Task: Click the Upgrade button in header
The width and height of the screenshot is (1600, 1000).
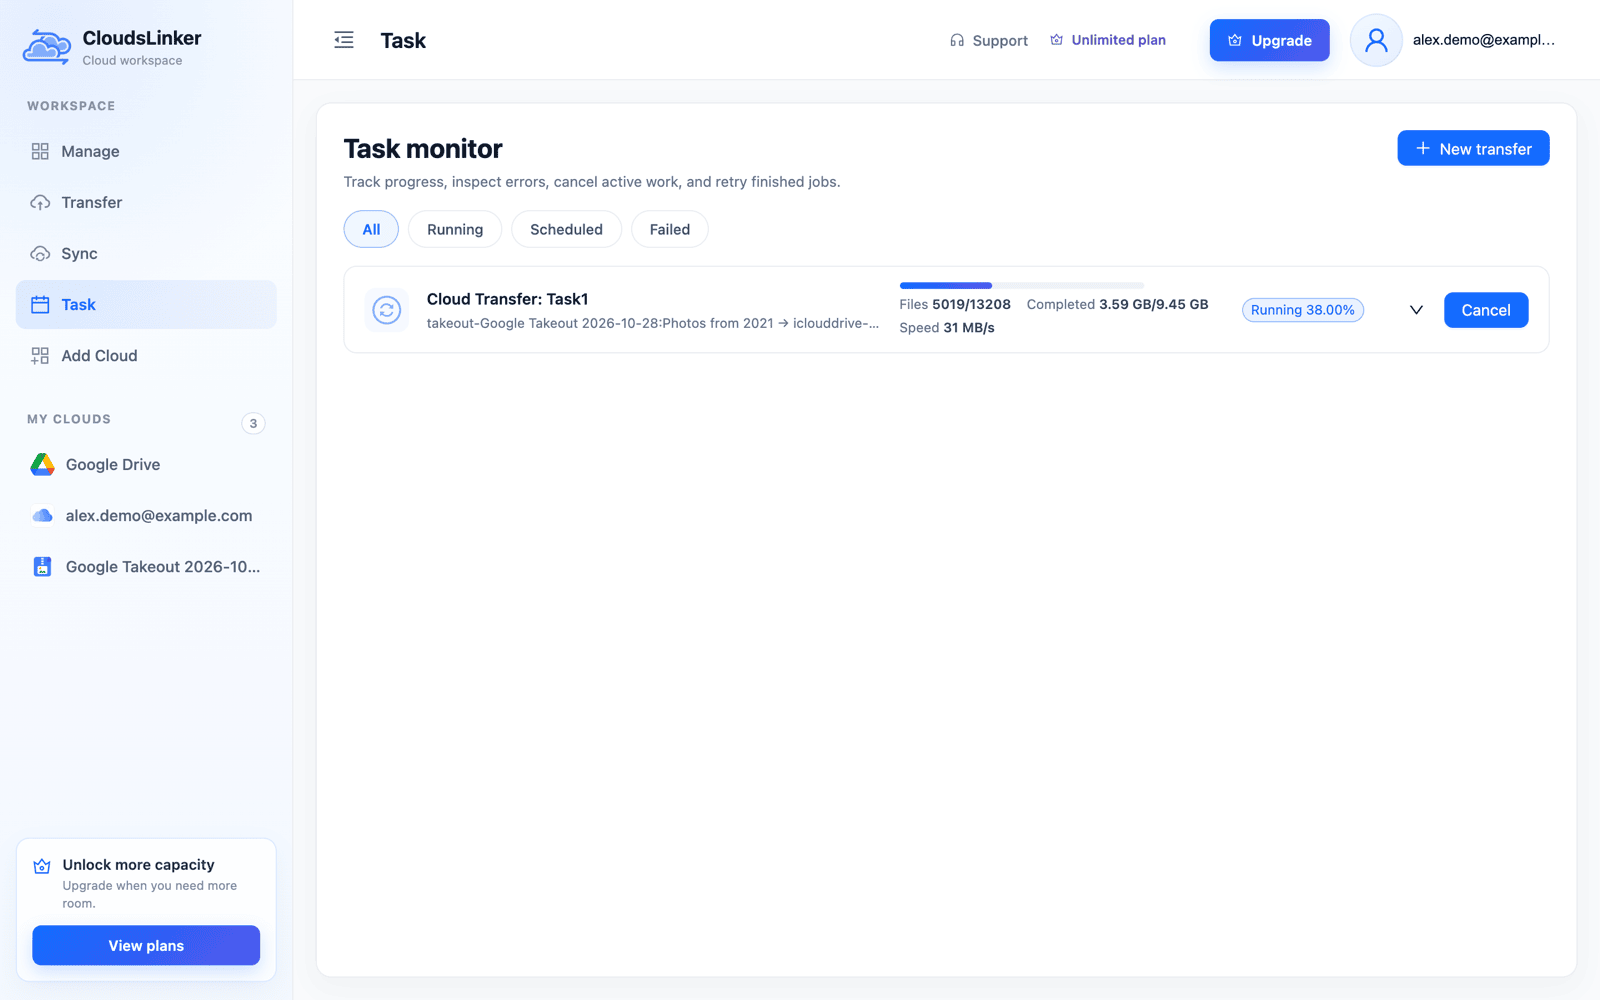Action: (1269, 40)
